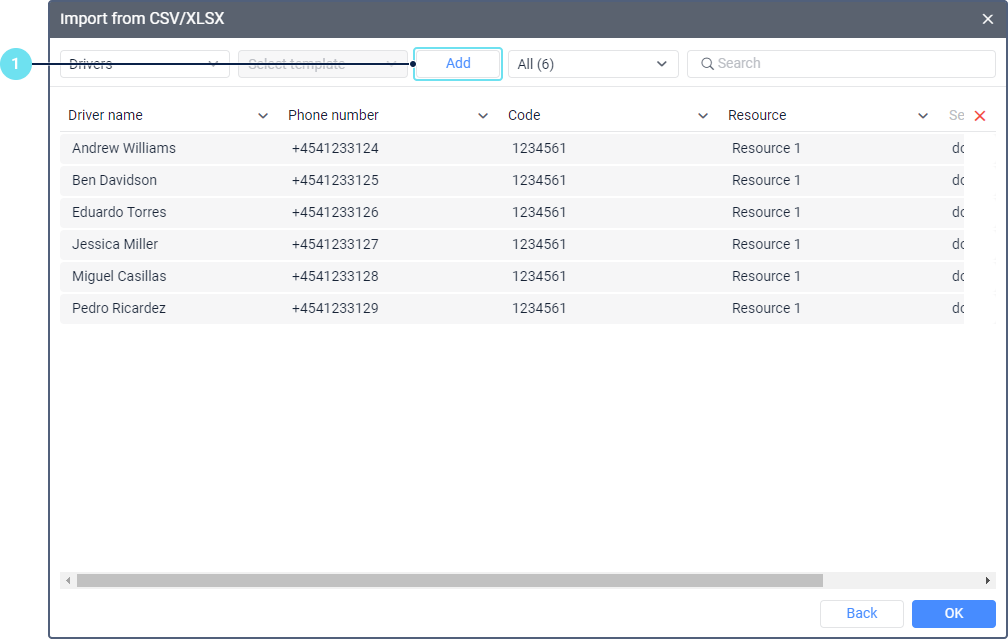Open the Resource column dropdown
This screenshot has width=1008, height=639.
coord(923,116)
